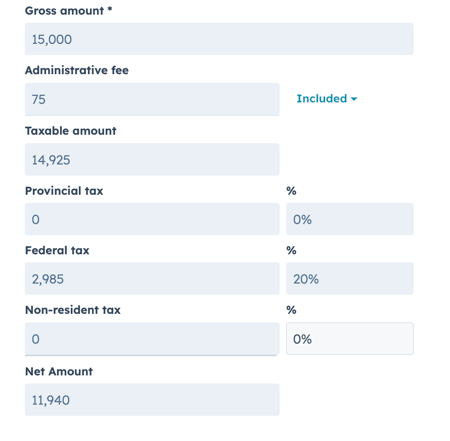Click the Provincial tax percent field
Viewport: 450px width, 441px height.
(350, 219)
